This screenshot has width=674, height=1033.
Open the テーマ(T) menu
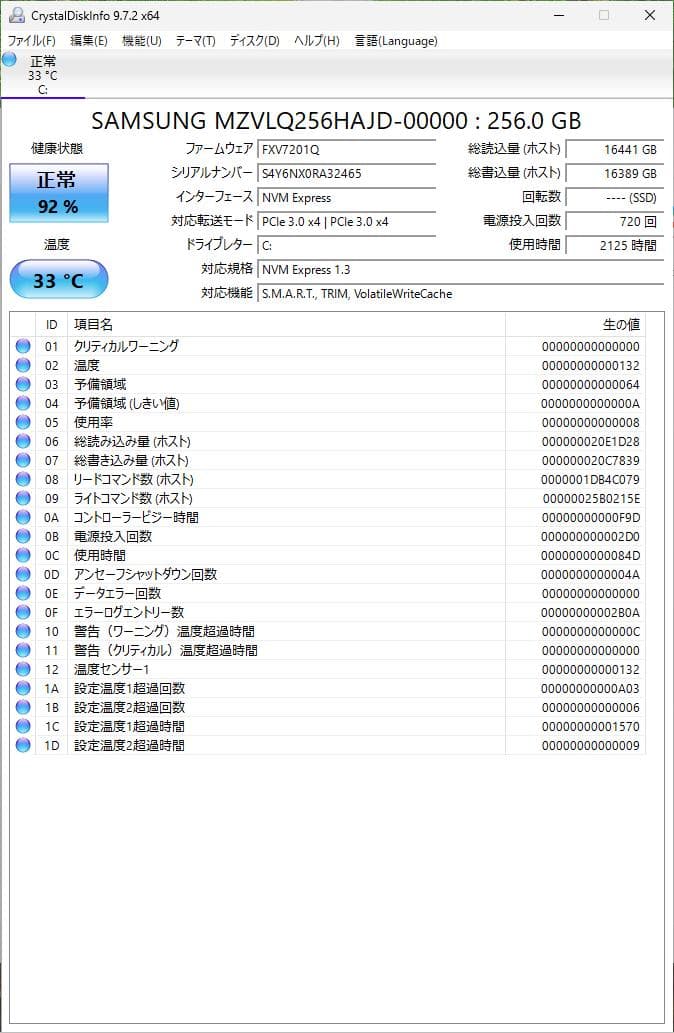click(x=195, y=41)
